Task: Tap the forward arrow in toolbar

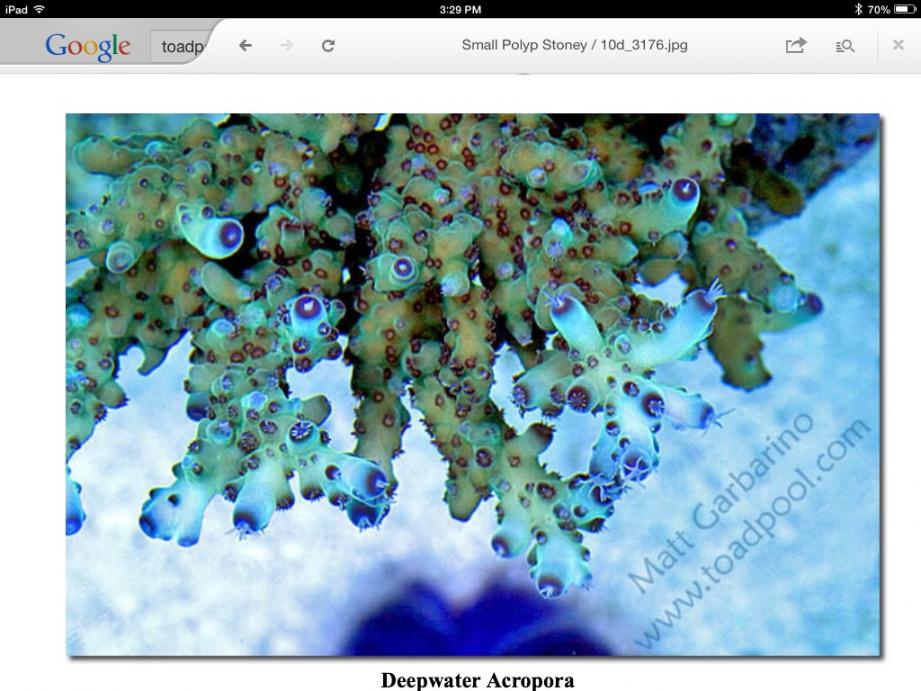Action: tap(287, 45)
